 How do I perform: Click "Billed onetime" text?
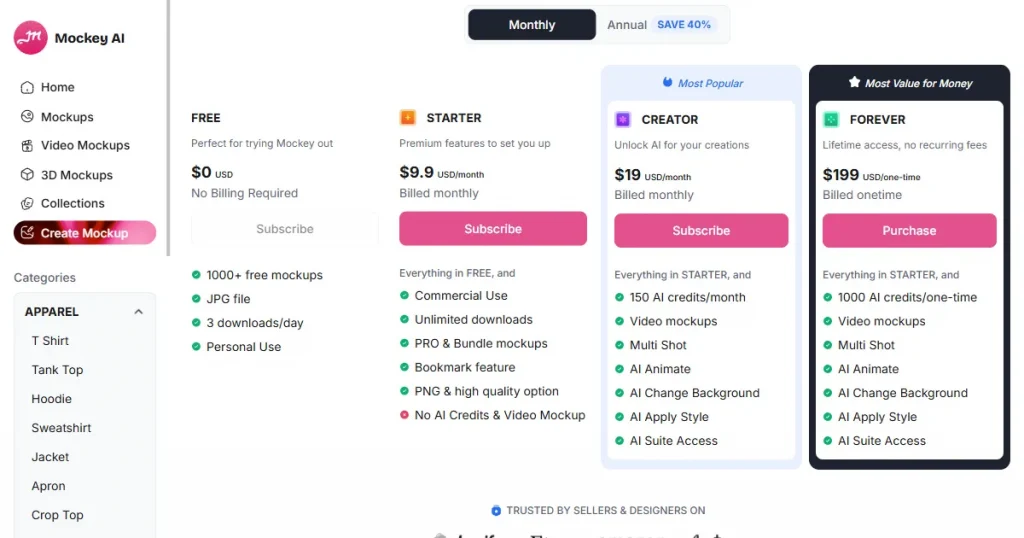[x=862, y=195]
